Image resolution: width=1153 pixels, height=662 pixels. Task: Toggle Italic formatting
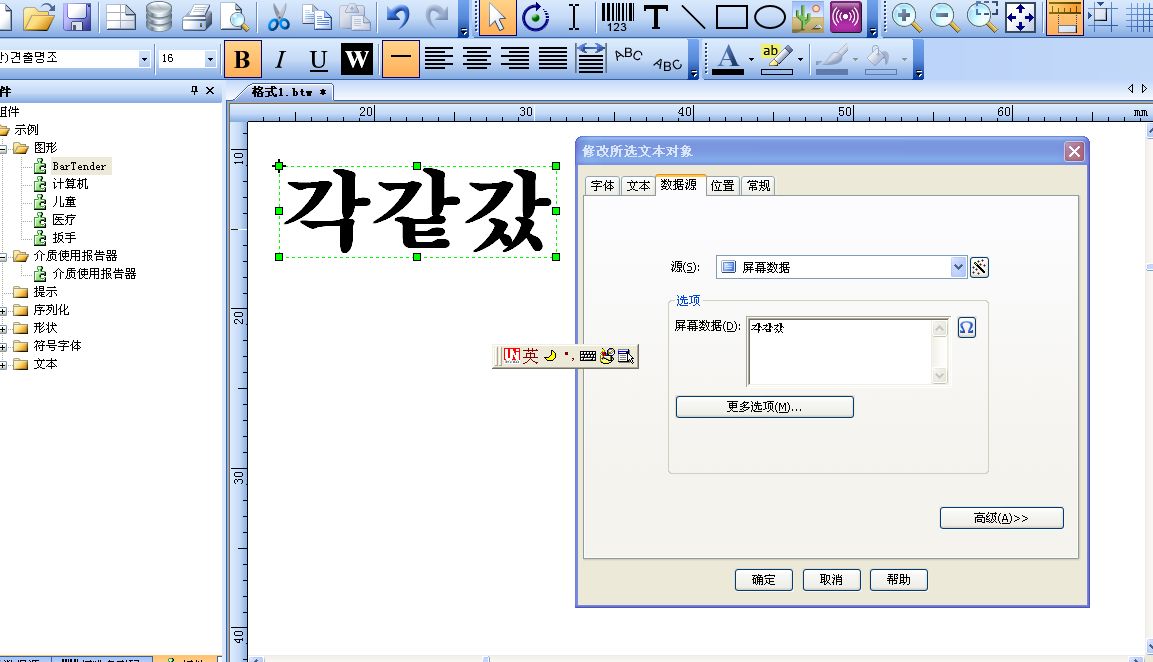point(280,60)
